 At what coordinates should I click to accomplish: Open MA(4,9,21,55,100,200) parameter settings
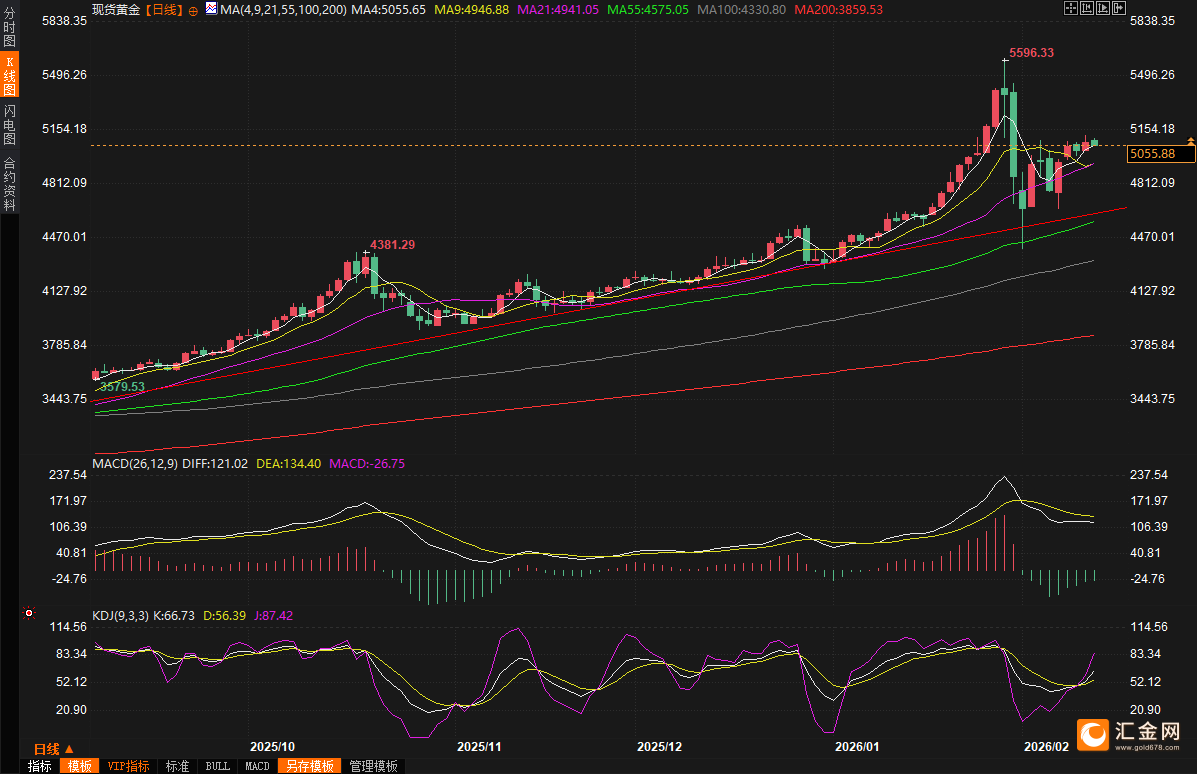(283, 9)
